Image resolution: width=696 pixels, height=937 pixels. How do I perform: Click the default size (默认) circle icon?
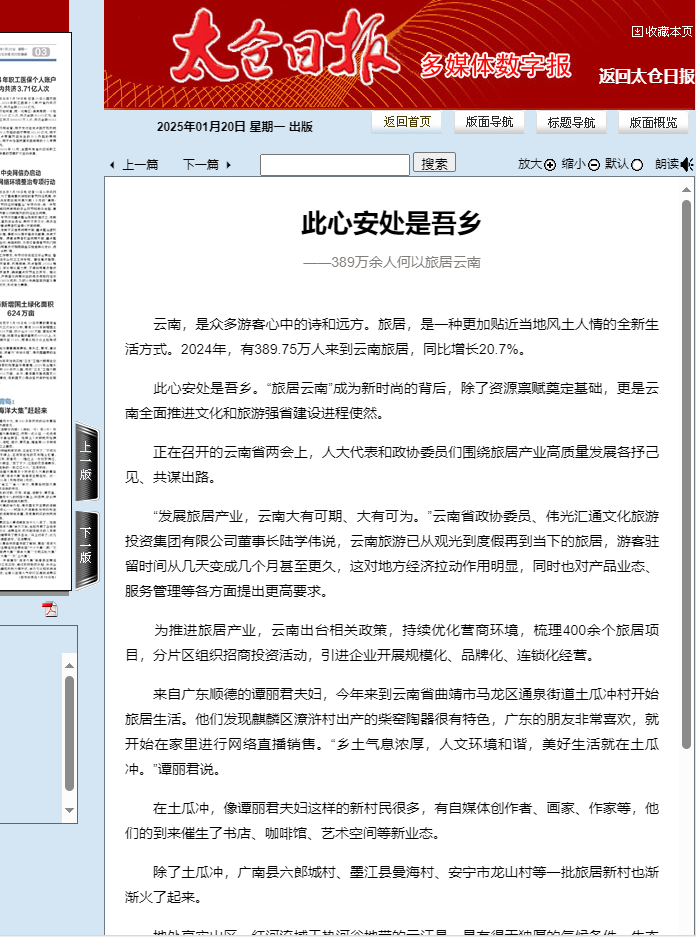[x=637, y=165]
